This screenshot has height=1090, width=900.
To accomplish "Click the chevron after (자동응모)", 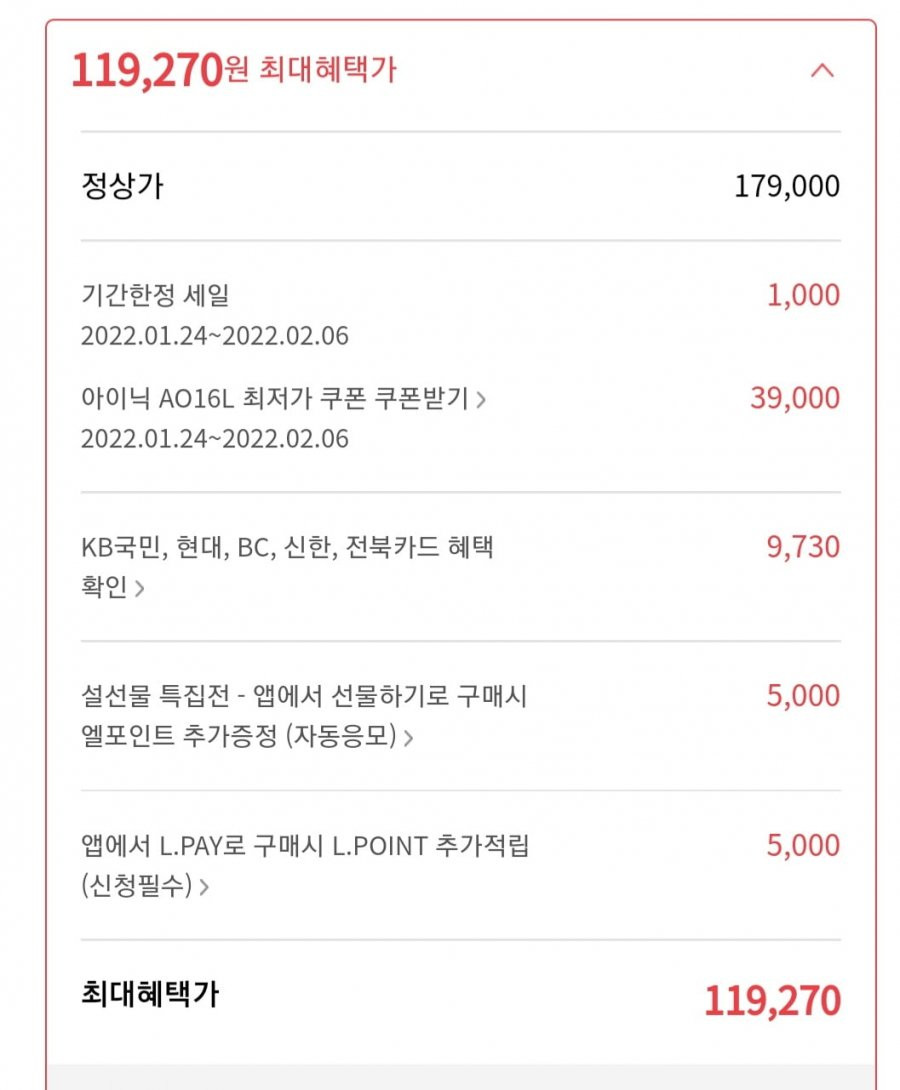I will 409,738.
